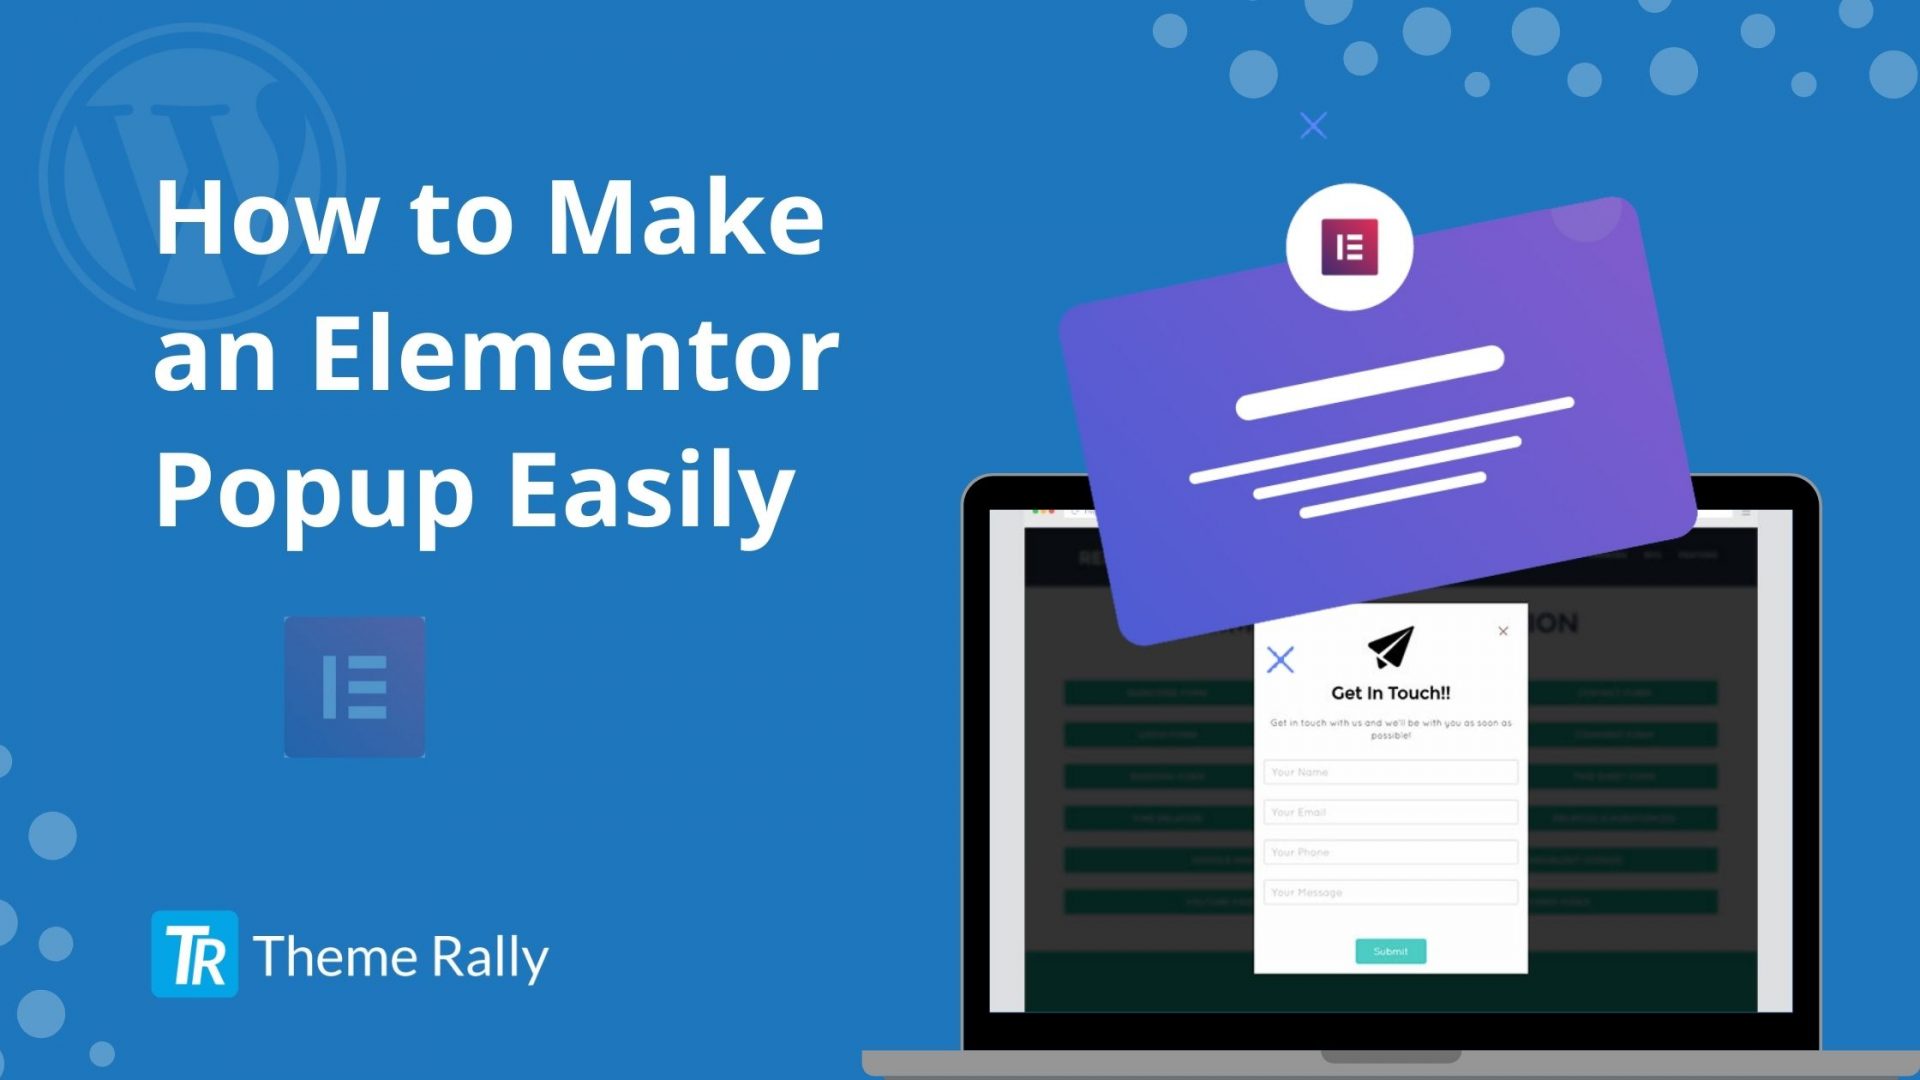This screenshot has height=1080, width=1920.
Task: Click the gray X close button top-right popup
Action: 1503,630
